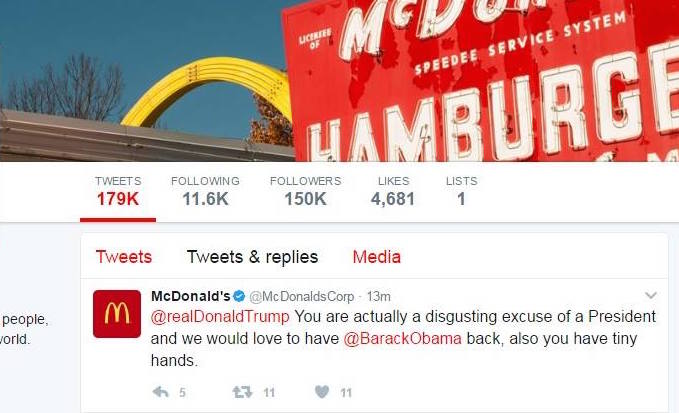
Task: Select the Media tab
Action: [377, 257]
